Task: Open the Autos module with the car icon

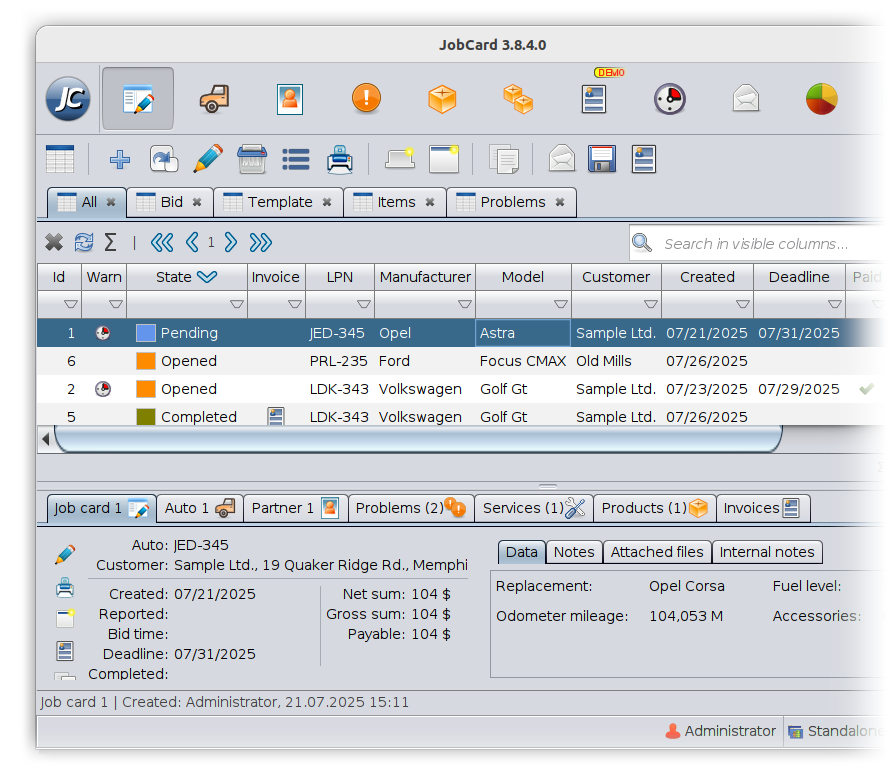Action: click(x=213, y=98)
